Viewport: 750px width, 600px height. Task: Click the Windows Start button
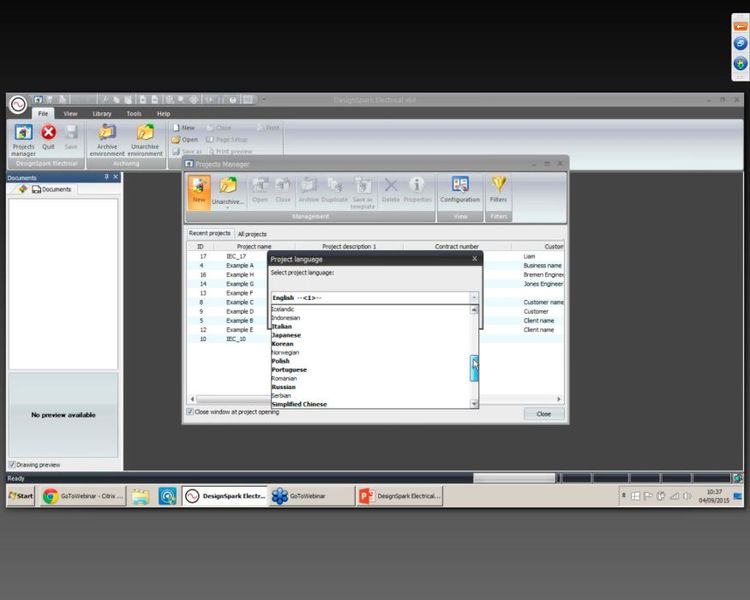21,496
